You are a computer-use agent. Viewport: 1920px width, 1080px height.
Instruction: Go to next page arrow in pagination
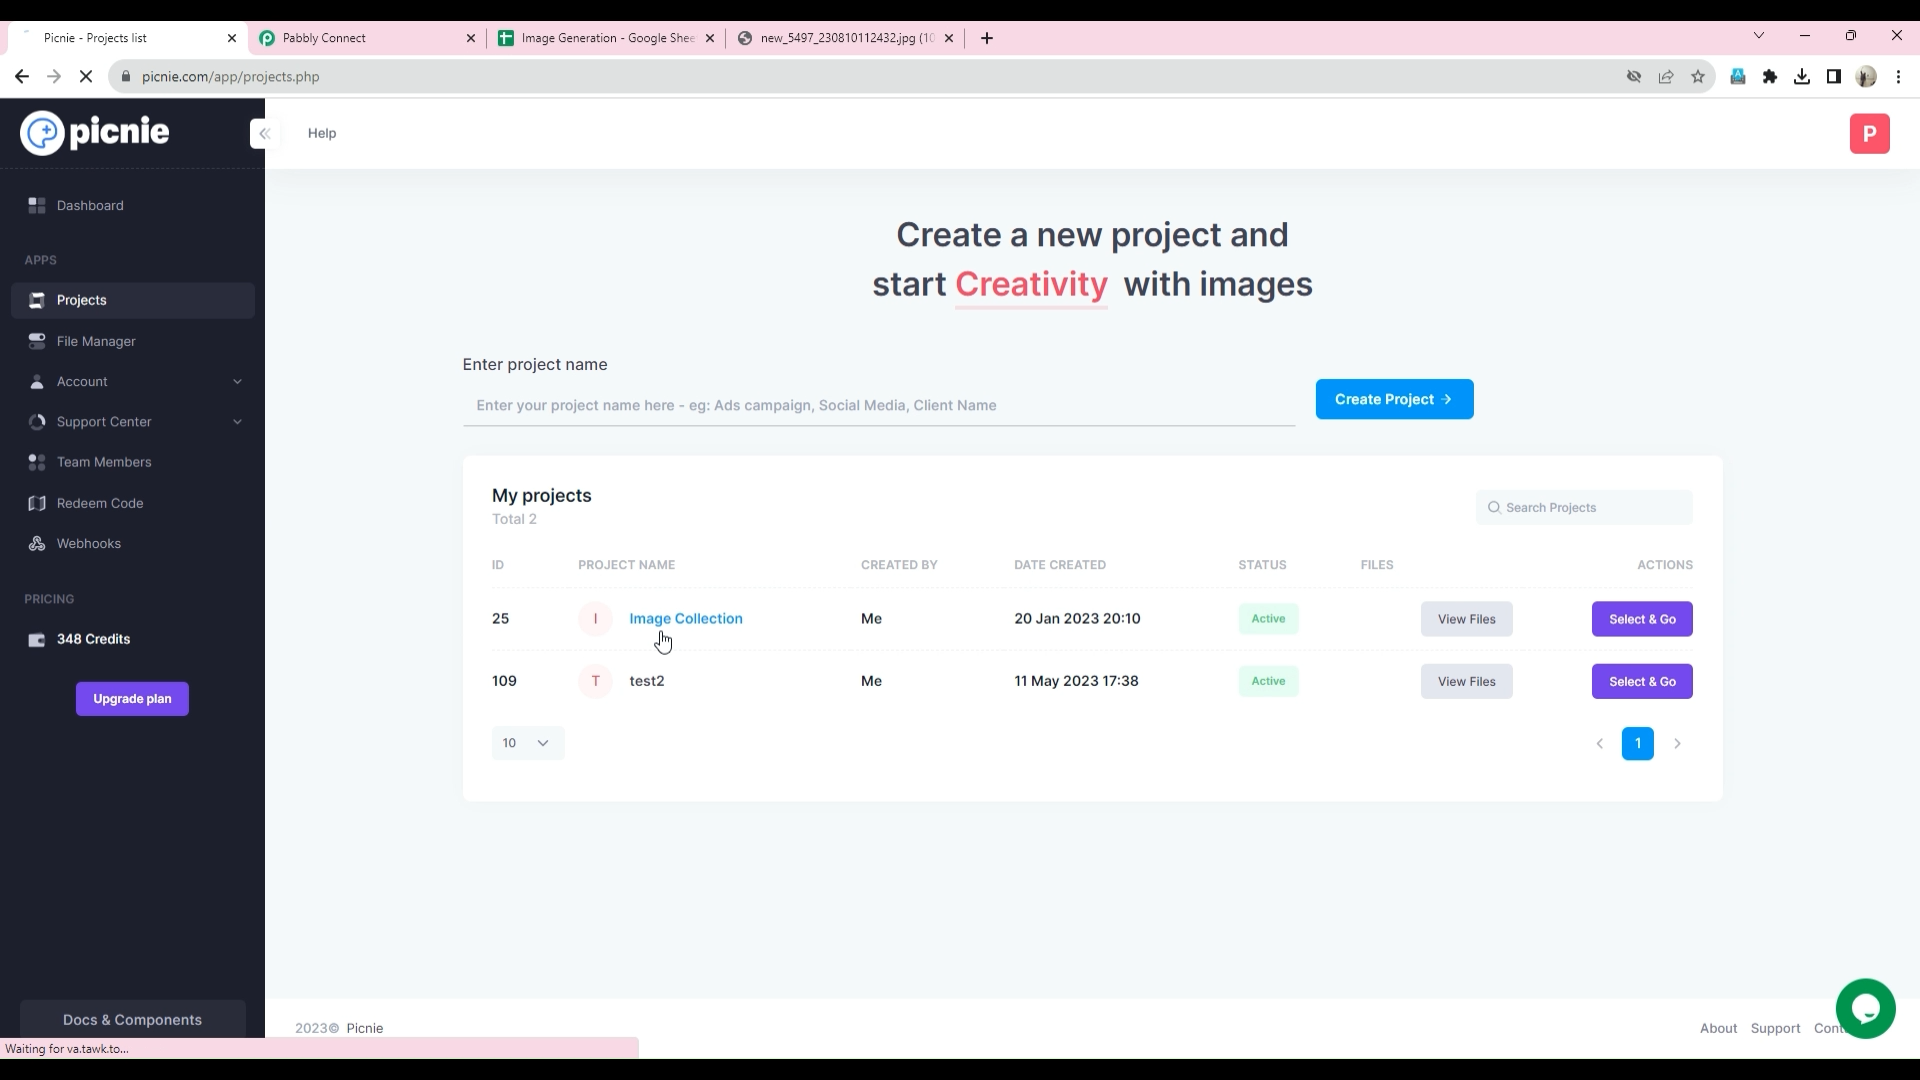pyautogui.click(x=1677, y=744)
